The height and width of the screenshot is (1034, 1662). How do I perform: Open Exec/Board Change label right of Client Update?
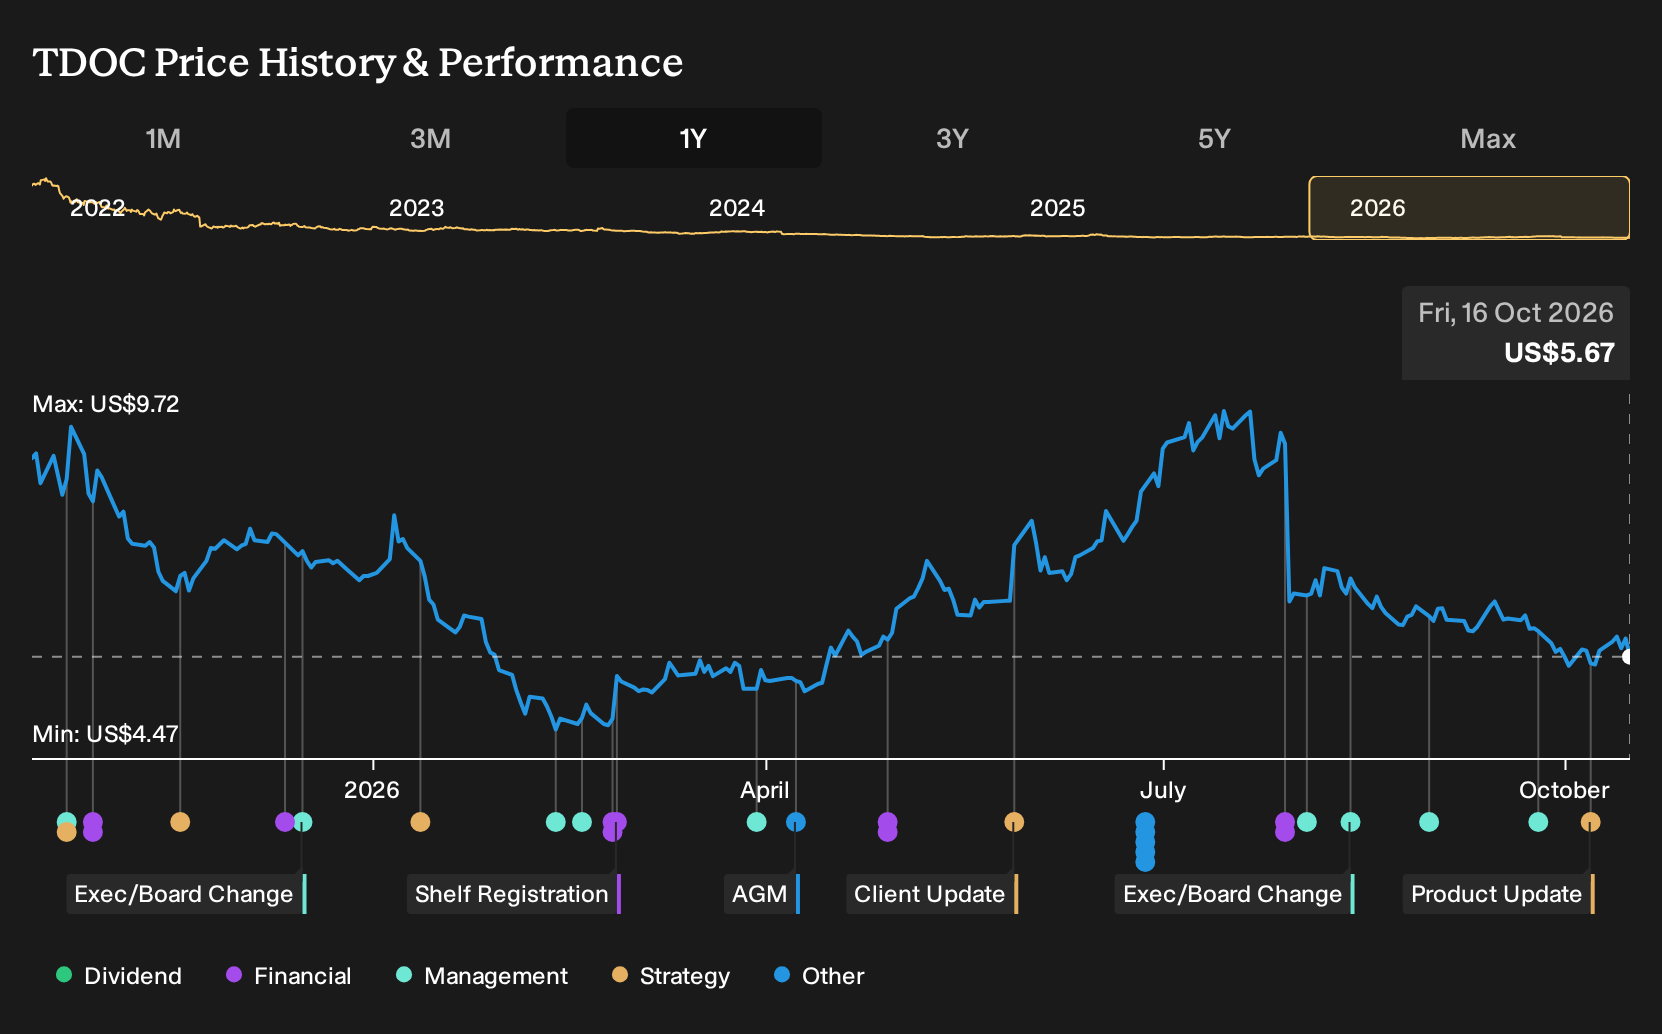tap(1235, 894)
